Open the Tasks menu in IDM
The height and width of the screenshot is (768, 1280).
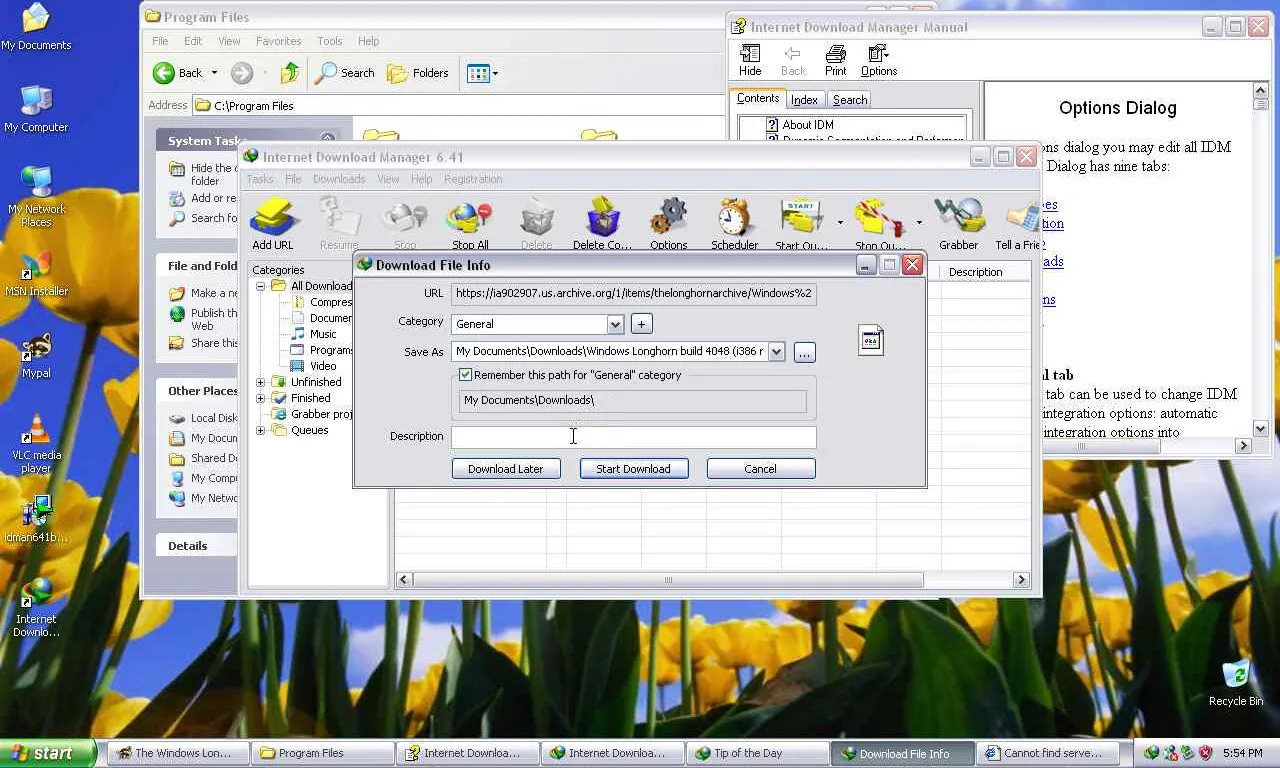(x=260, y=179)
